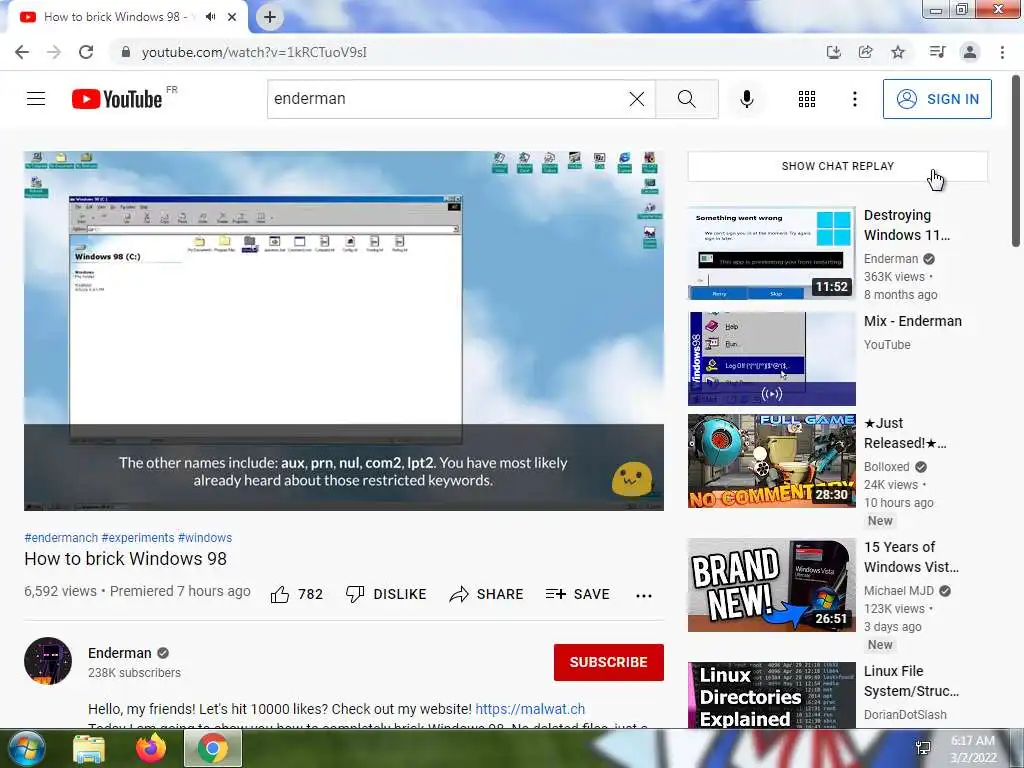1024x768 pixels.
Task: Open network icon in system tray
Action: click(923, 748)
